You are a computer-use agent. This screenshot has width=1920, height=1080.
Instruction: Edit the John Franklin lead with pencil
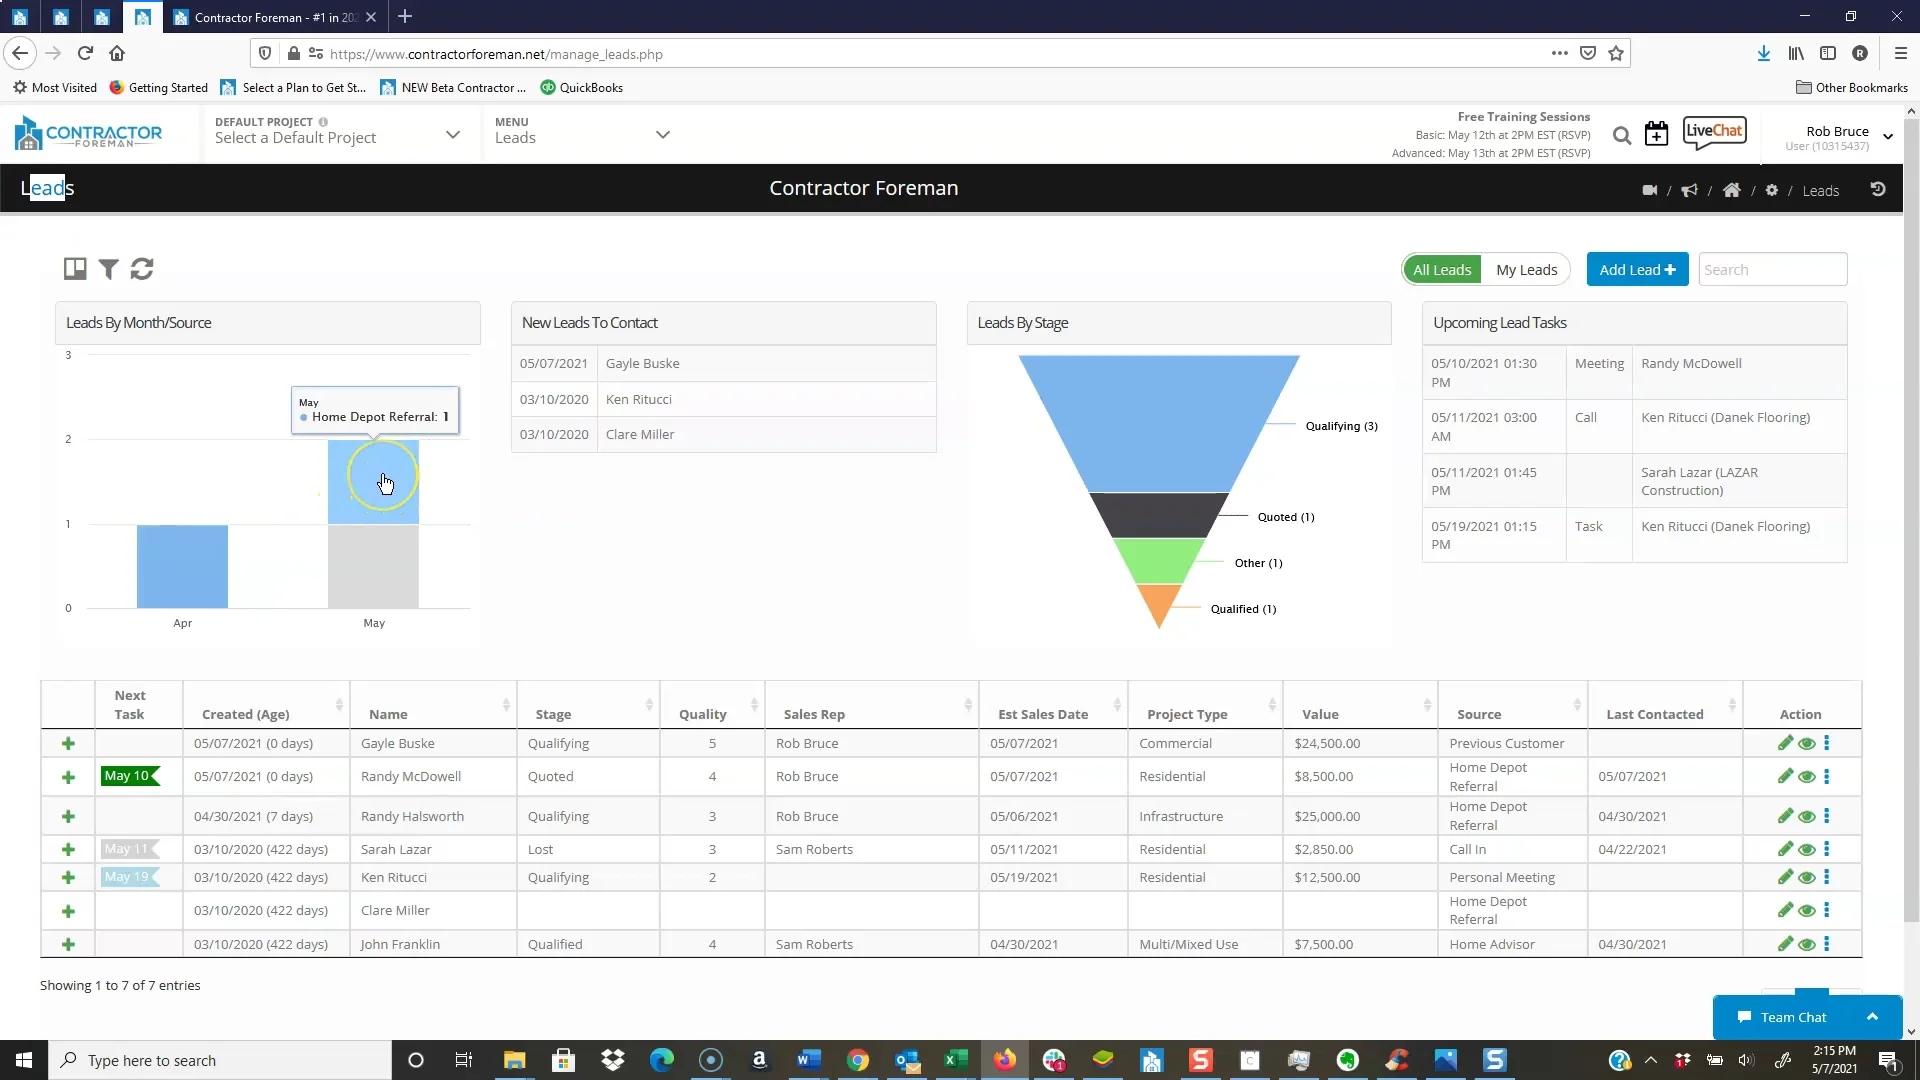click(x=1785, y=944)
